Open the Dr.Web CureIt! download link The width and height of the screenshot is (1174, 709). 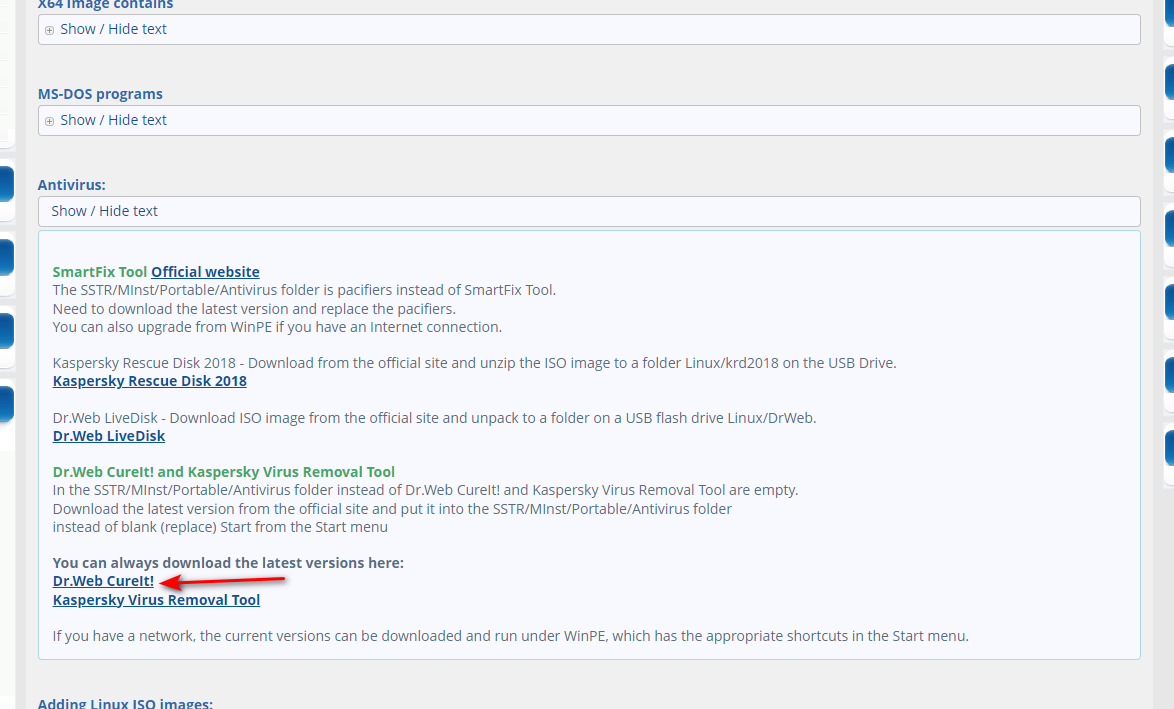tap(103, 581)
